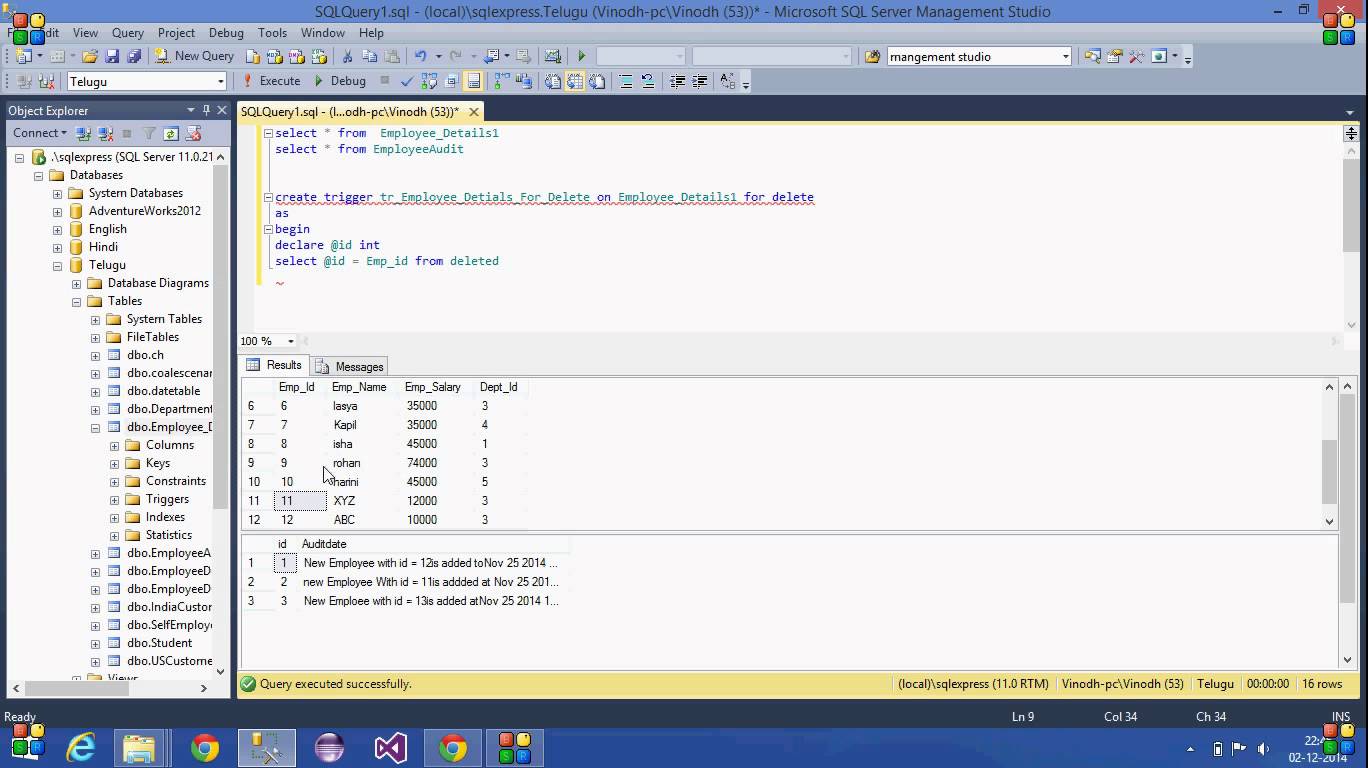
Task: Click the Cut scissors icon
Action: (x=347, y=56)
